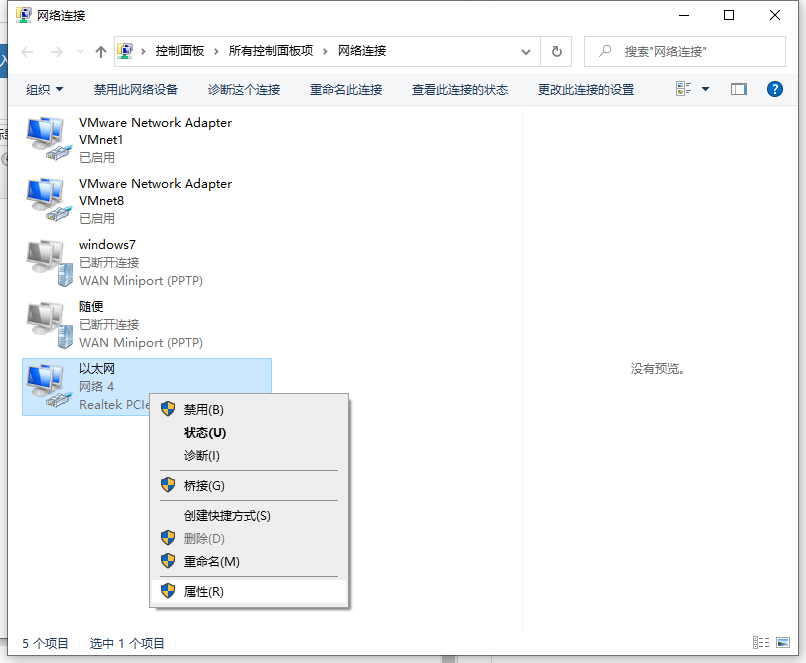
Task: Click the 以太网 adapter computer icon
Action: tap(44, 382)
